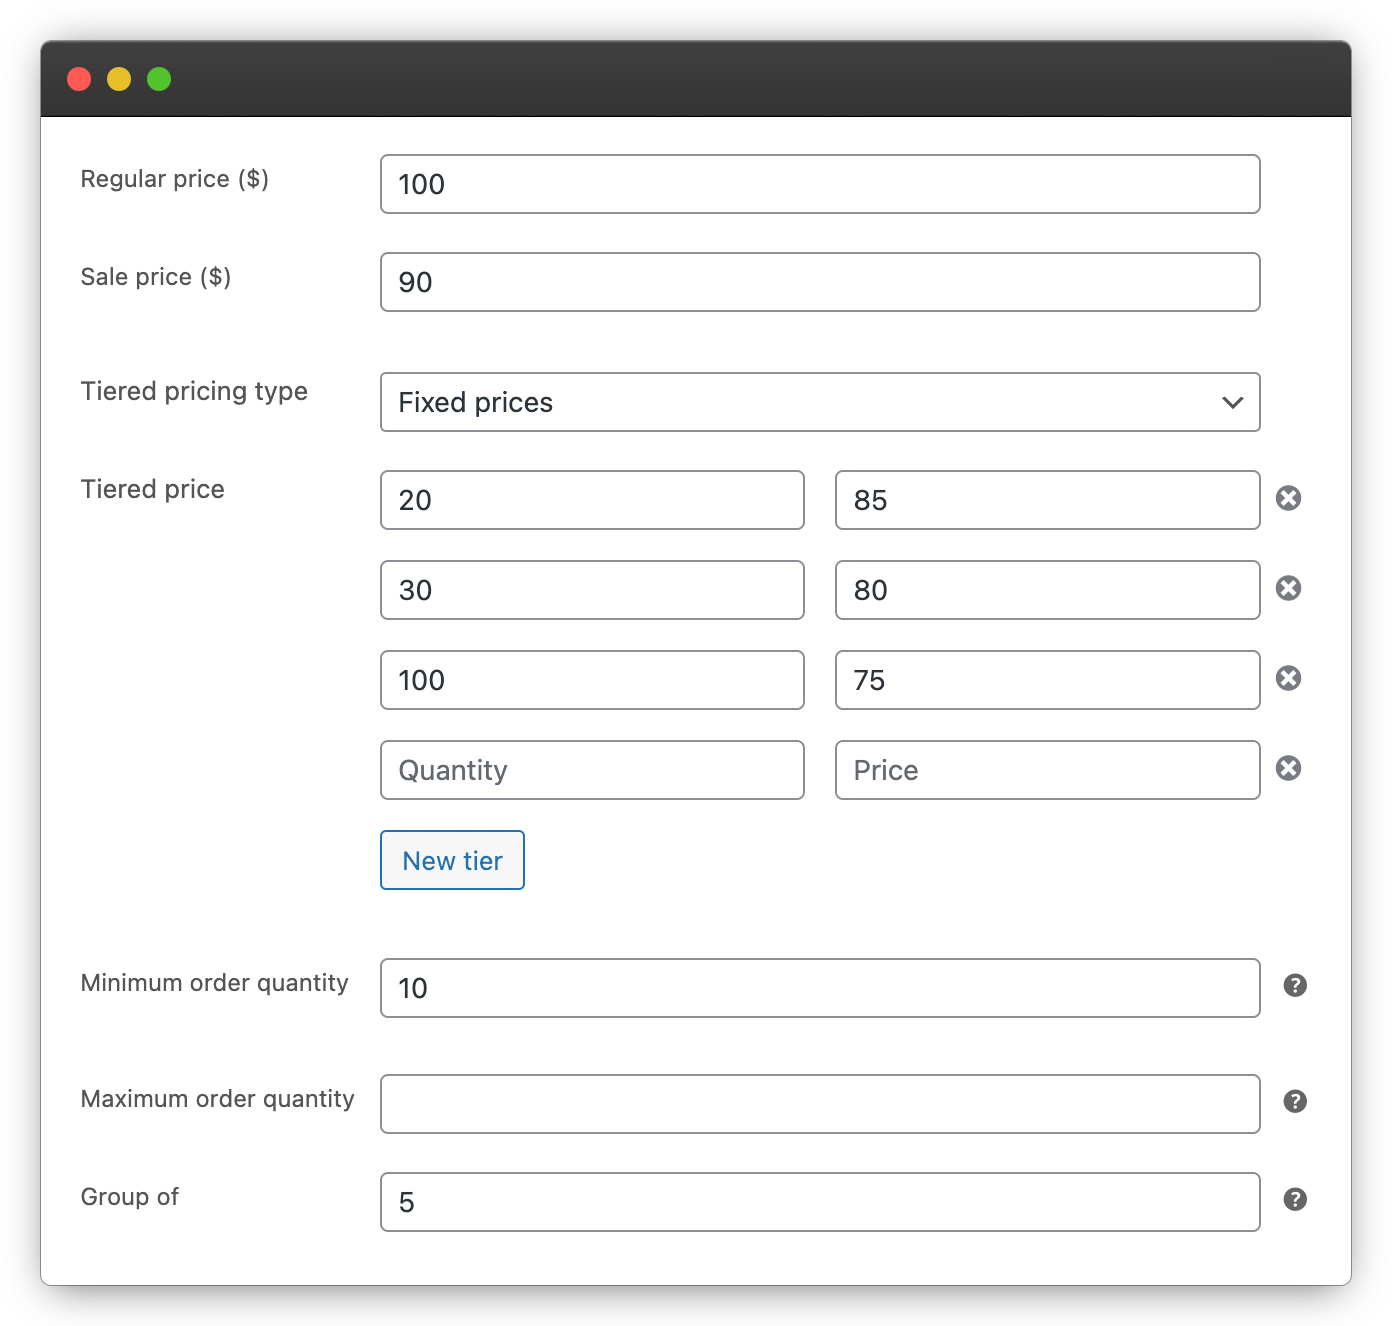Screen dimensions: 1392x1326
Task: Edit the Minimum order quantity value 10
Action: pos(820,988)
